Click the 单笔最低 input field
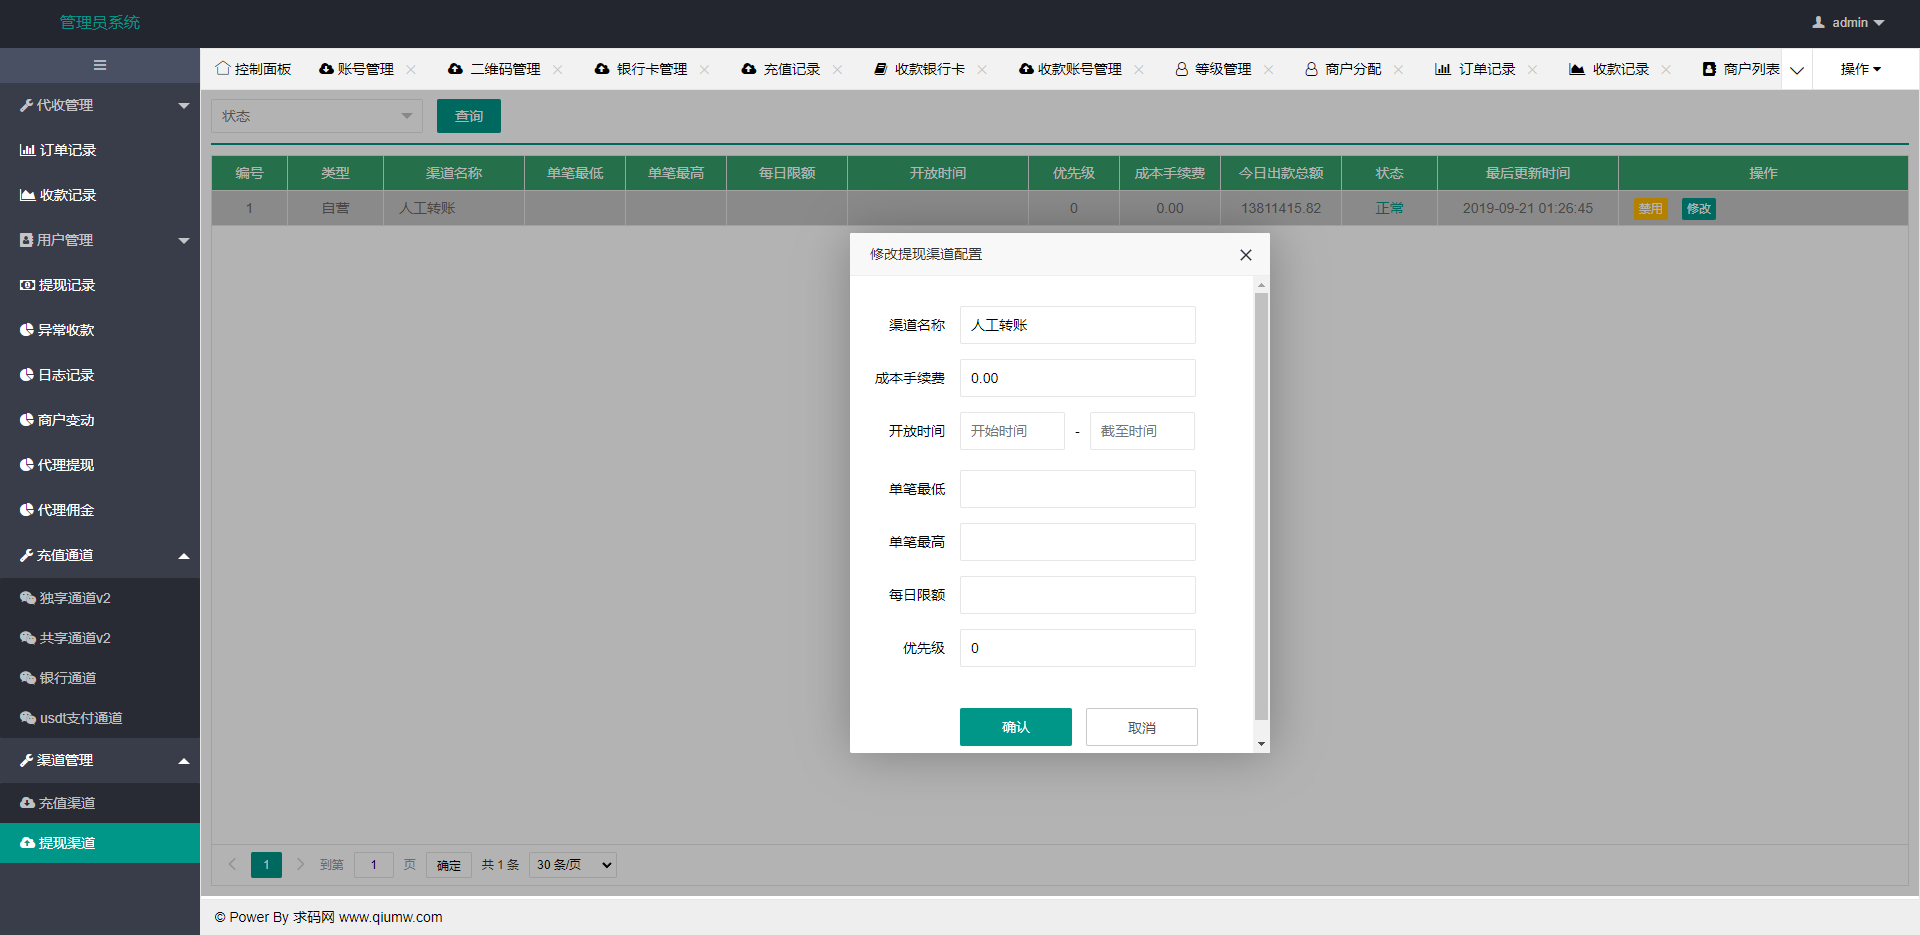The image size is (1920, 935). pos(1077,489)
